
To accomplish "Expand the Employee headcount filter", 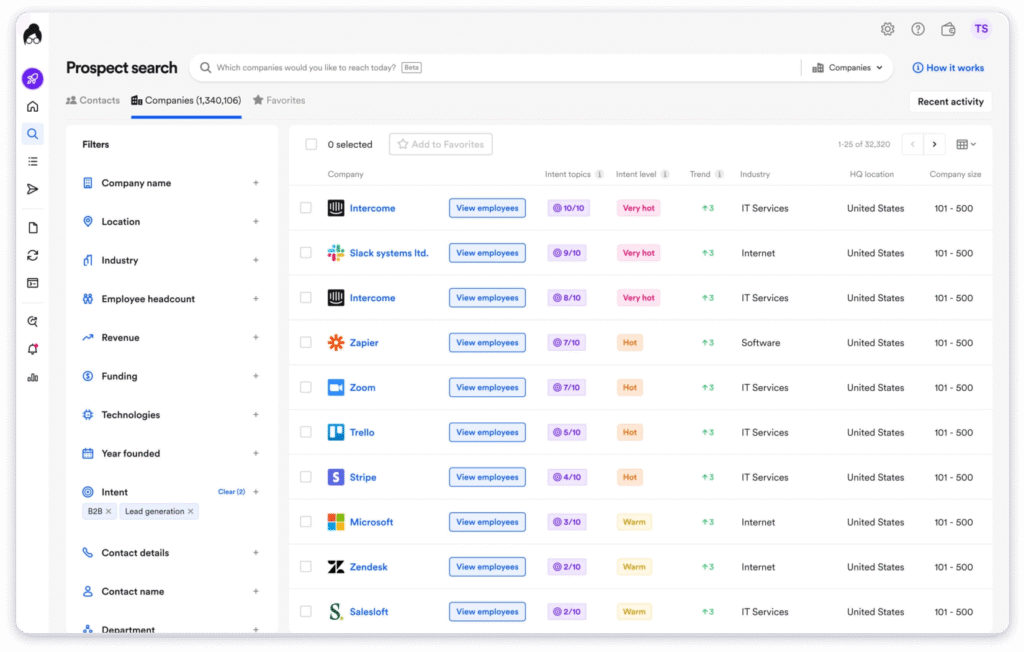I will point(146,298).
